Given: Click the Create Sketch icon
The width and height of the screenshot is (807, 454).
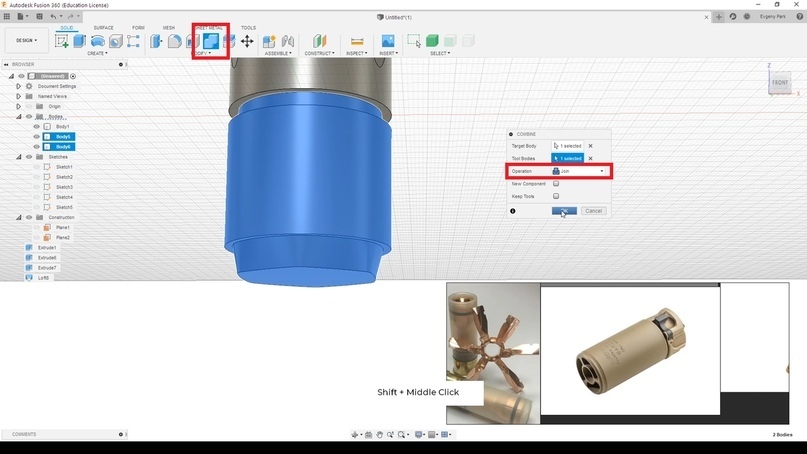Looking at the screenshot, I should (62, 41).
